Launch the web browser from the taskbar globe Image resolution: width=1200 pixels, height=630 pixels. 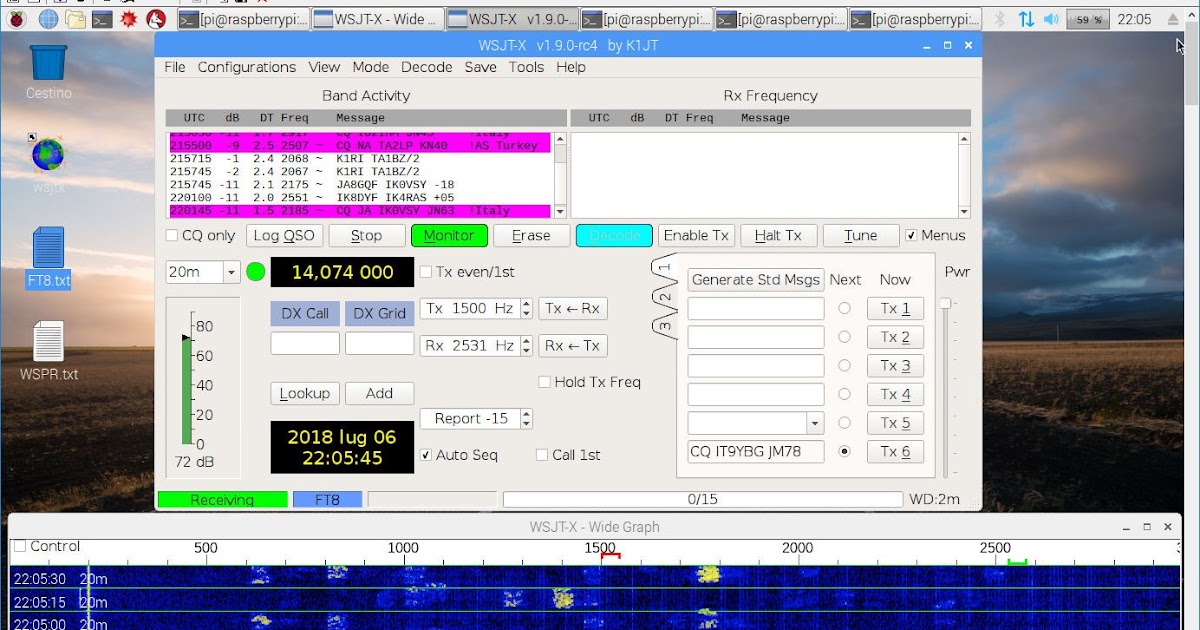coord(47,17)
